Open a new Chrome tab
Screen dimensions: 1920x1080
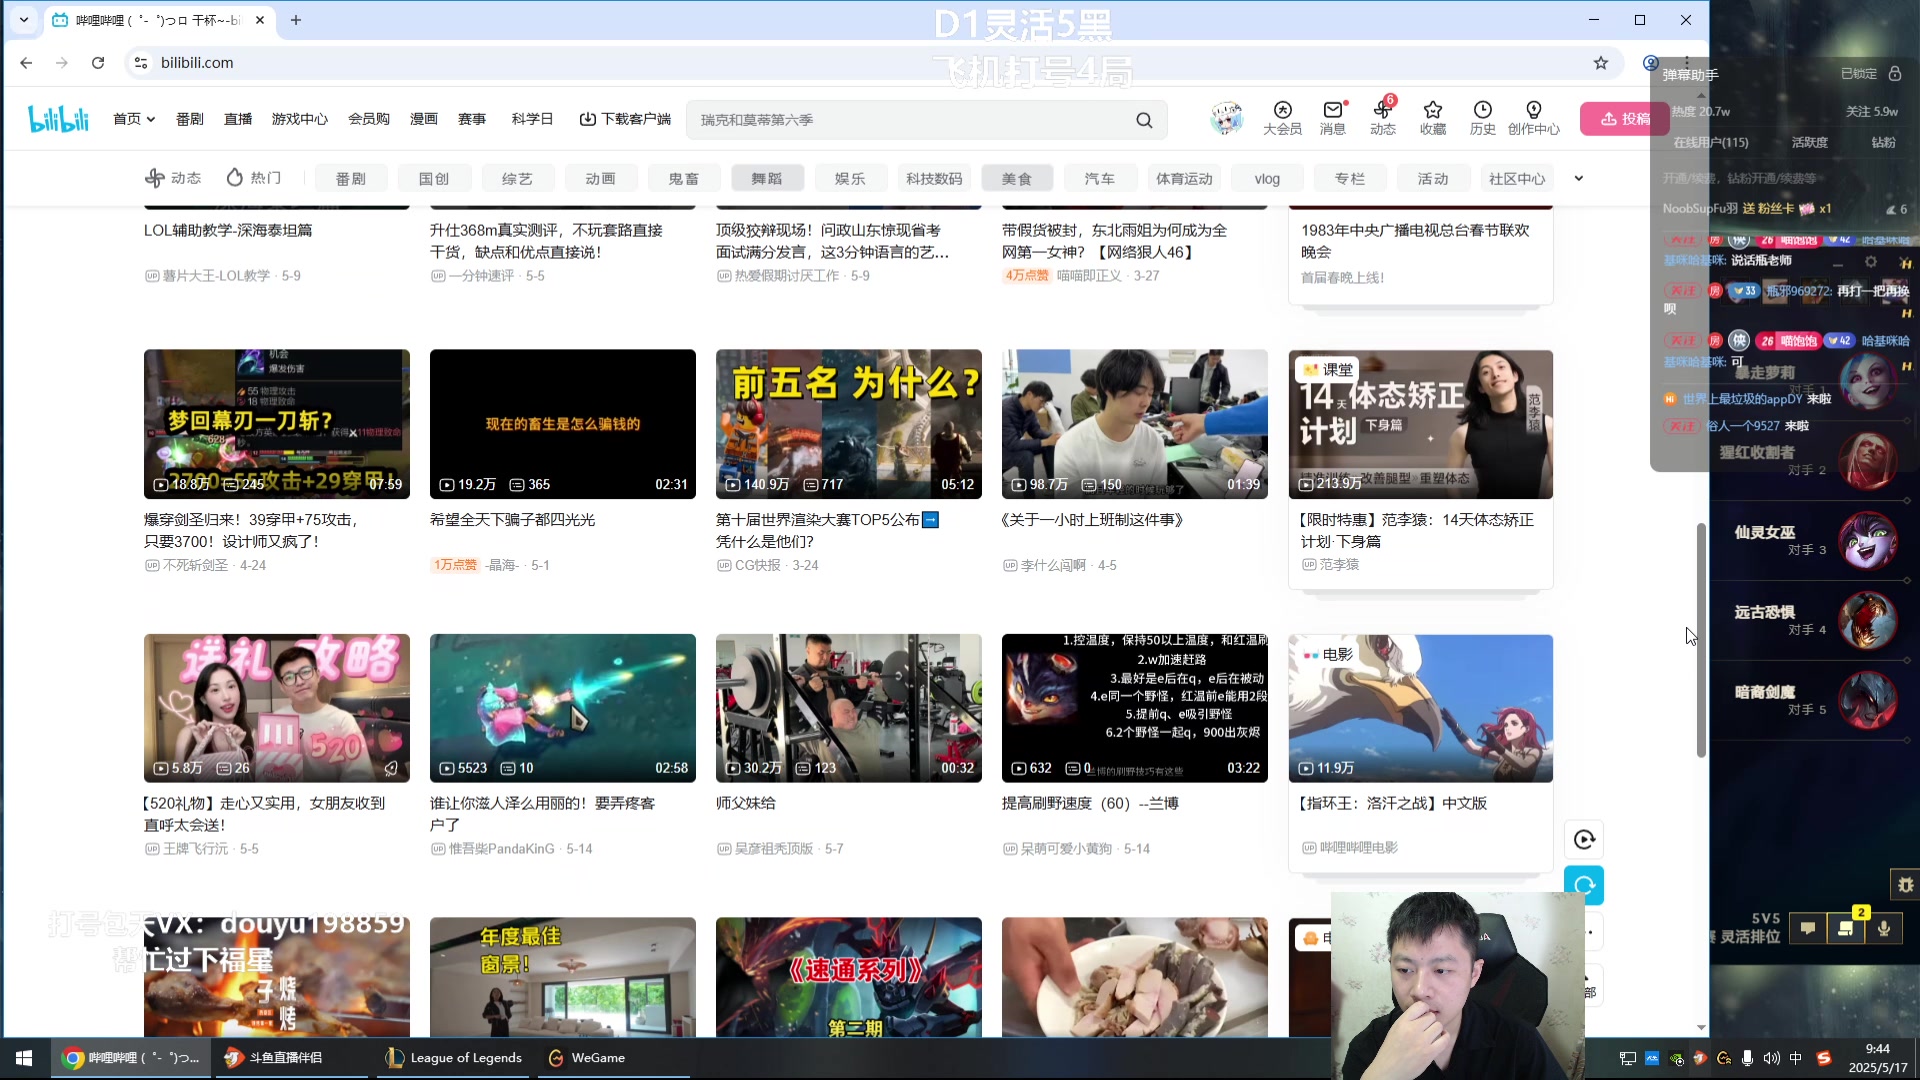coord(296,20)
